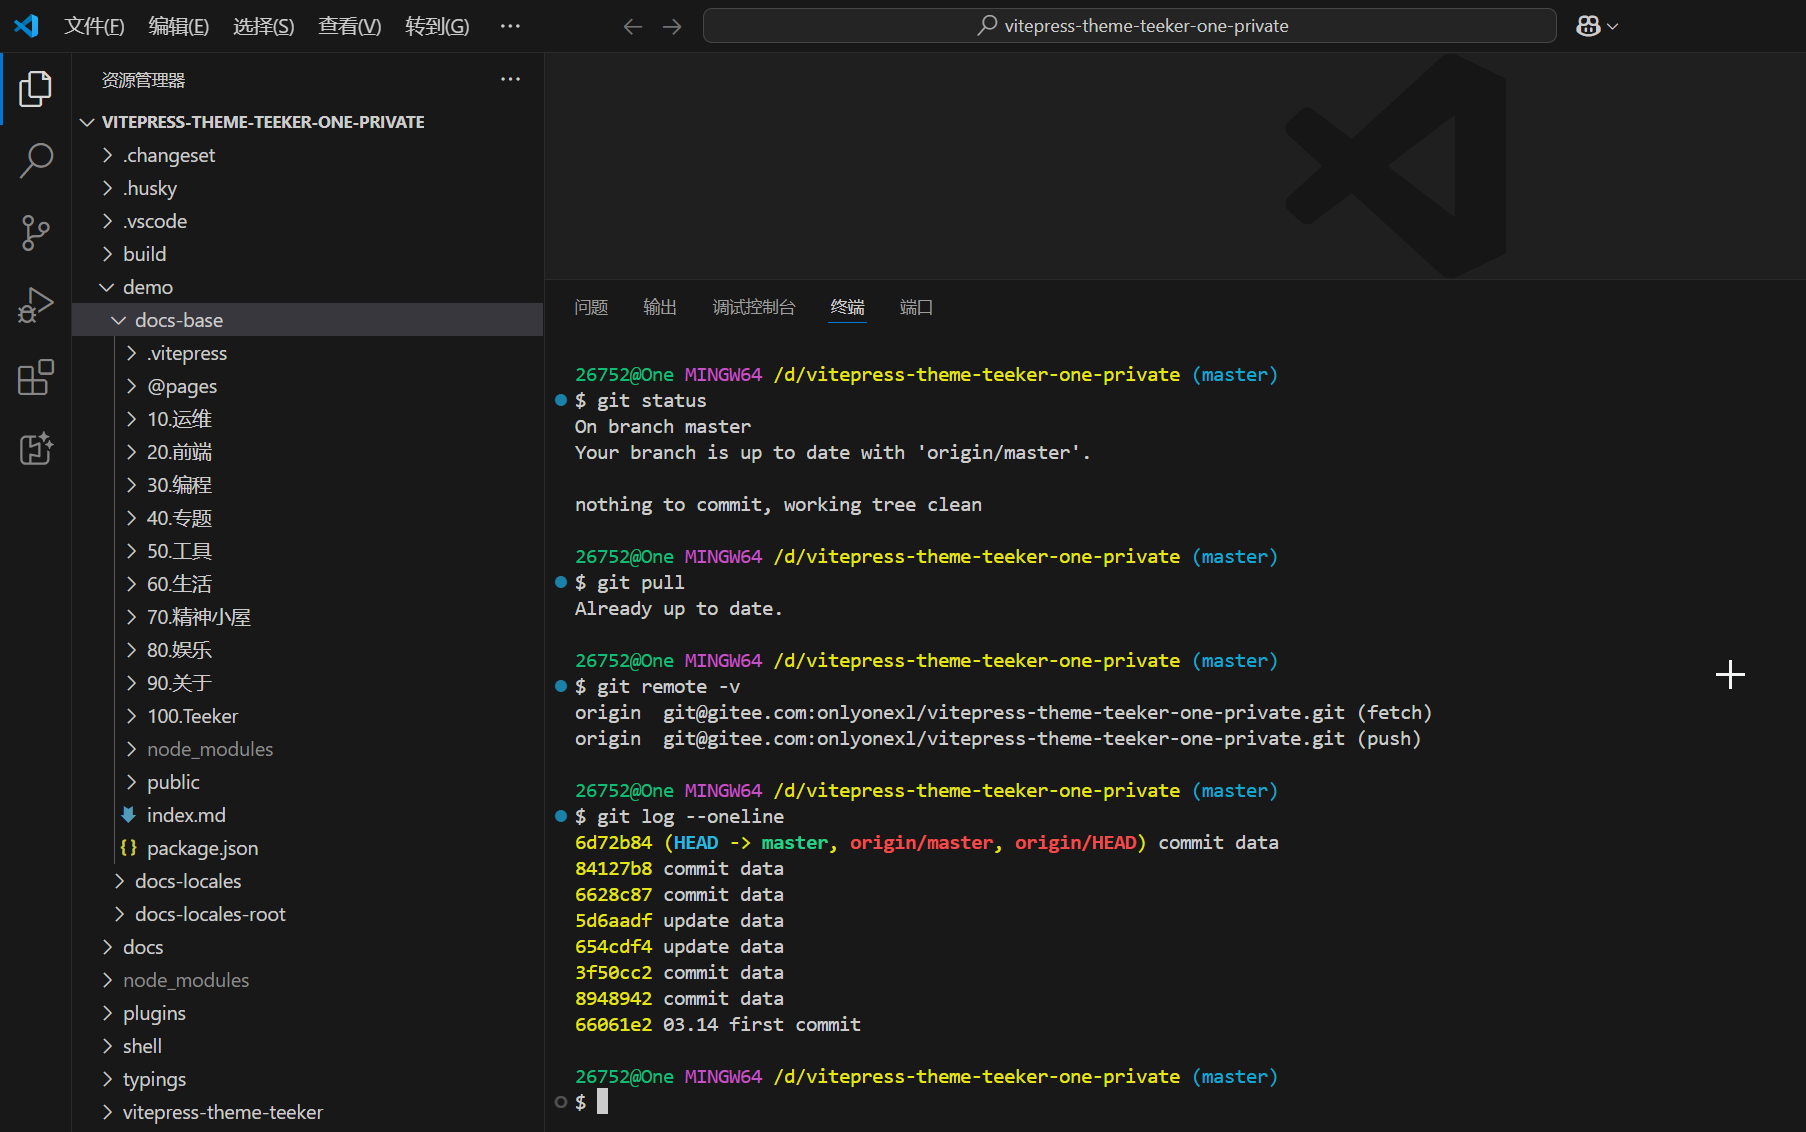This screenshot has height=1132, width=1806.
Task: Expand the docs-locales-root folder
Action: 308,914
